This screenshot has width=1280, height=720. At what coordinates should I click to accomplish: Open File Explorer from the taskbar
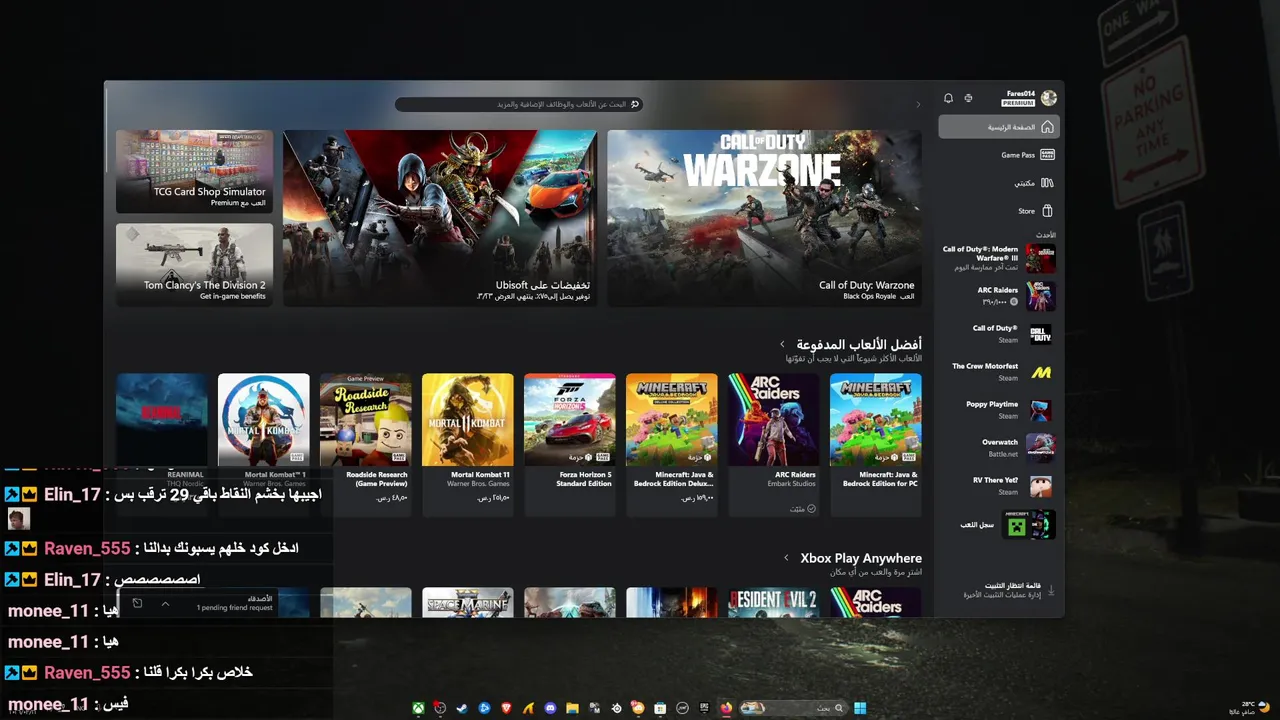pyautogui.click(x=572, y=708)
